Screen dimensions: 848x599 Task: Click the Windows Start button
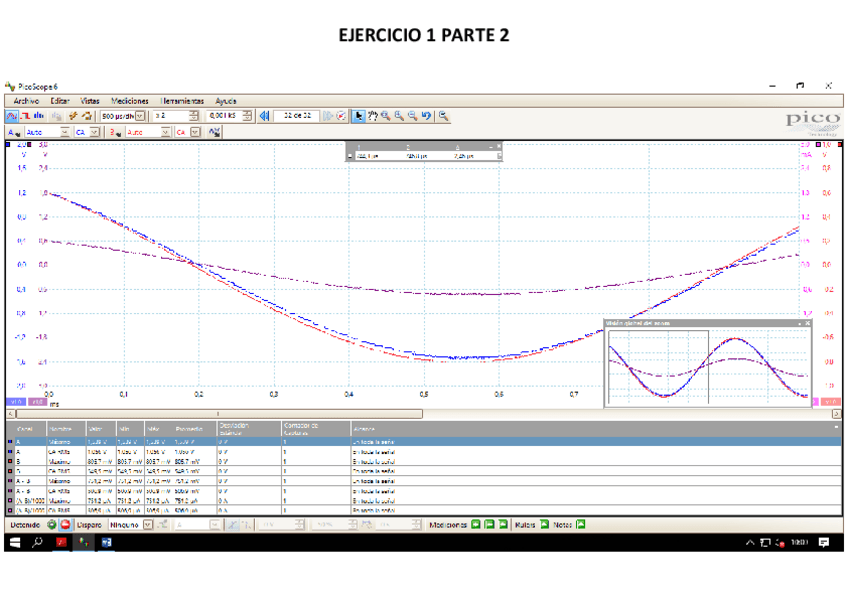coord(15,542)
